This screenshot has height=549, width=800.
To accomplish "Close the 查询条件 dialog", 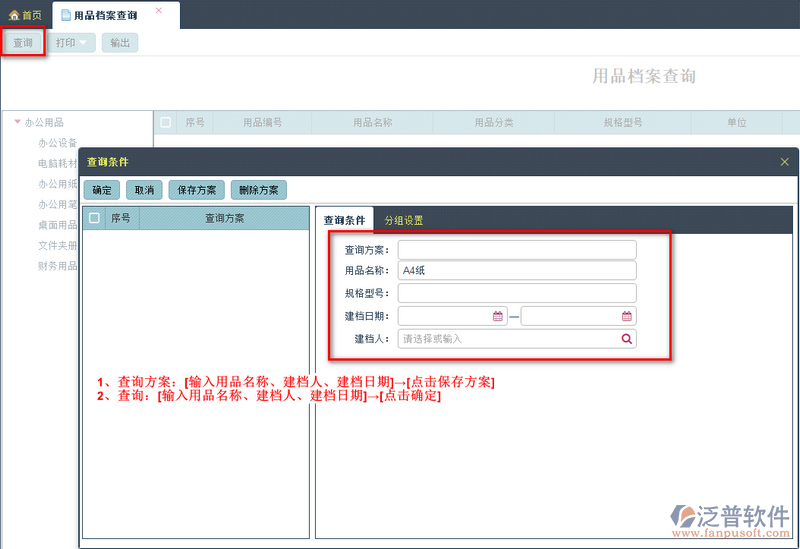I will pyautogui.click(x=785, y=162).
